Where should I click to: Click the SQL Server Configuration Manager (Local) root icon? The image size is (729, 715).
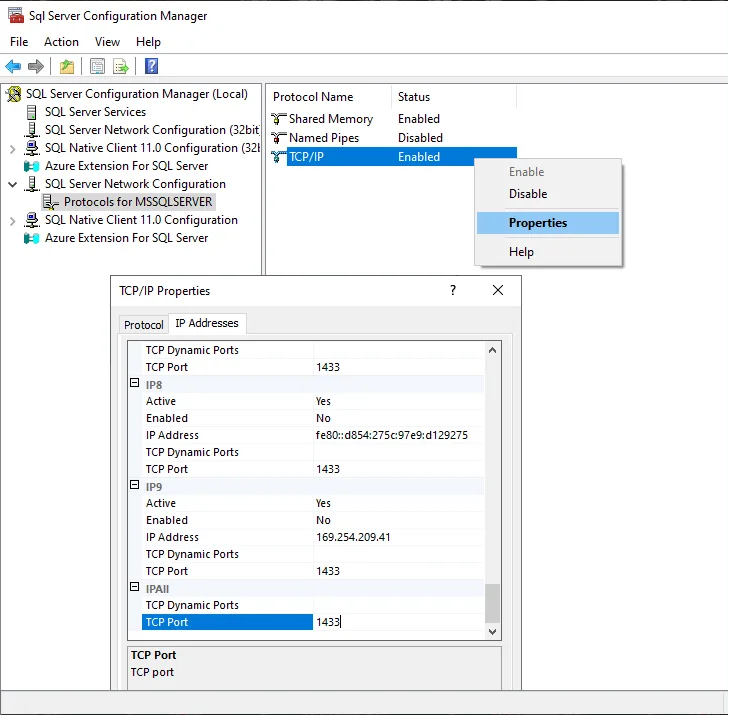pyautogui.click(x=14, y=94)
